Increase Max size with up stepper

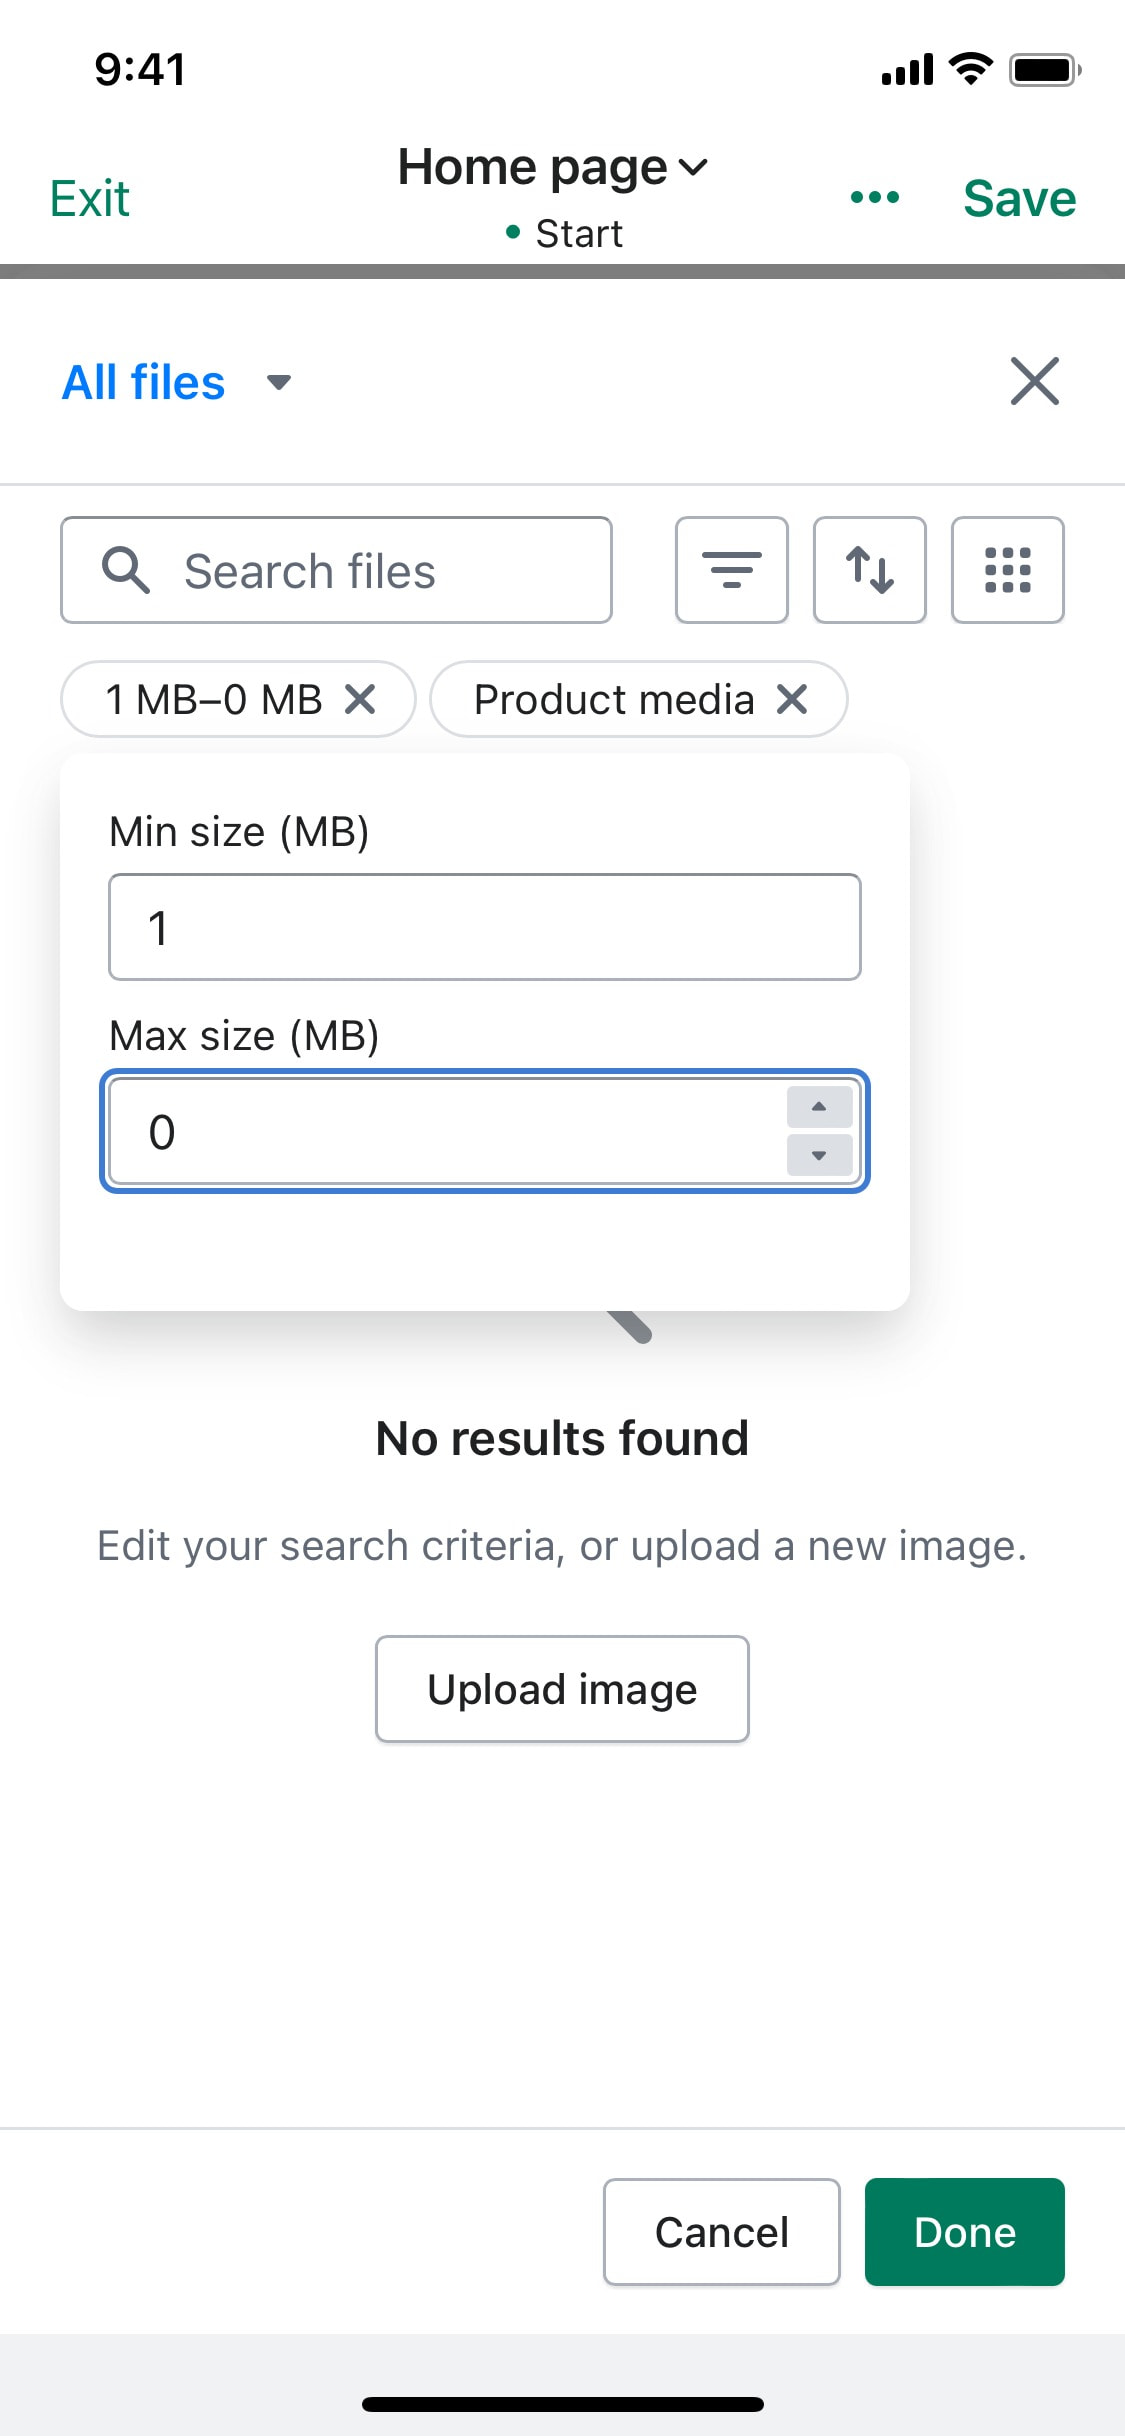819,1106
